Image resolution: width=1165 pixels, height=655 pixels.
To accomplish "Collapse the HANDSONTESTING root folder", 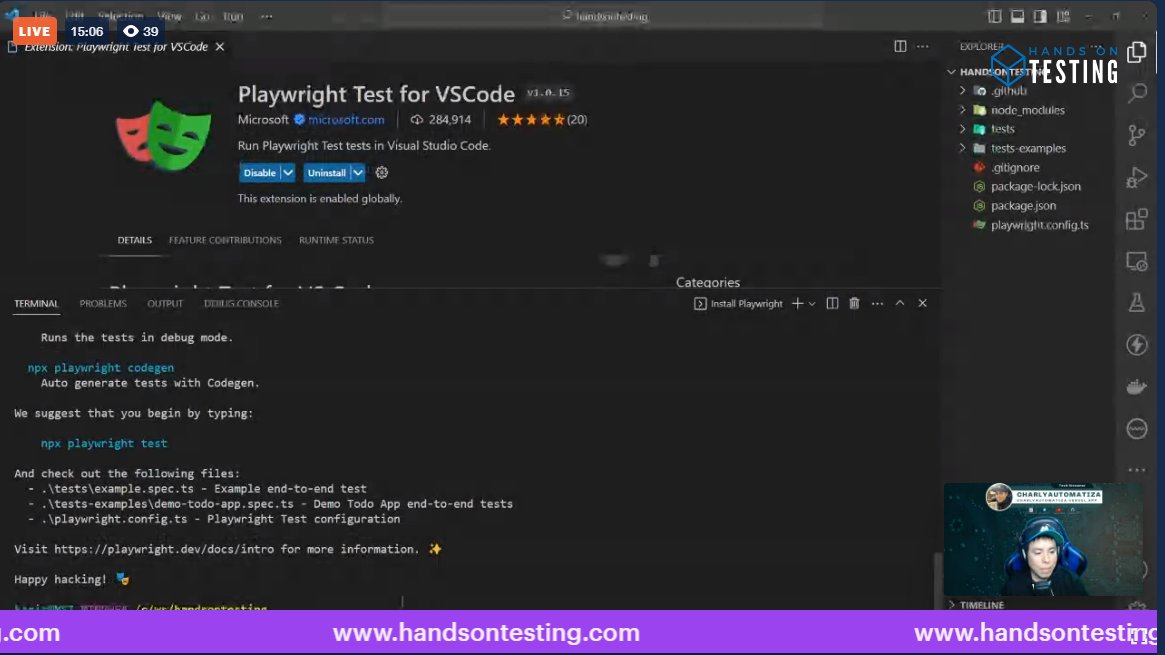I will coord(952,72).
